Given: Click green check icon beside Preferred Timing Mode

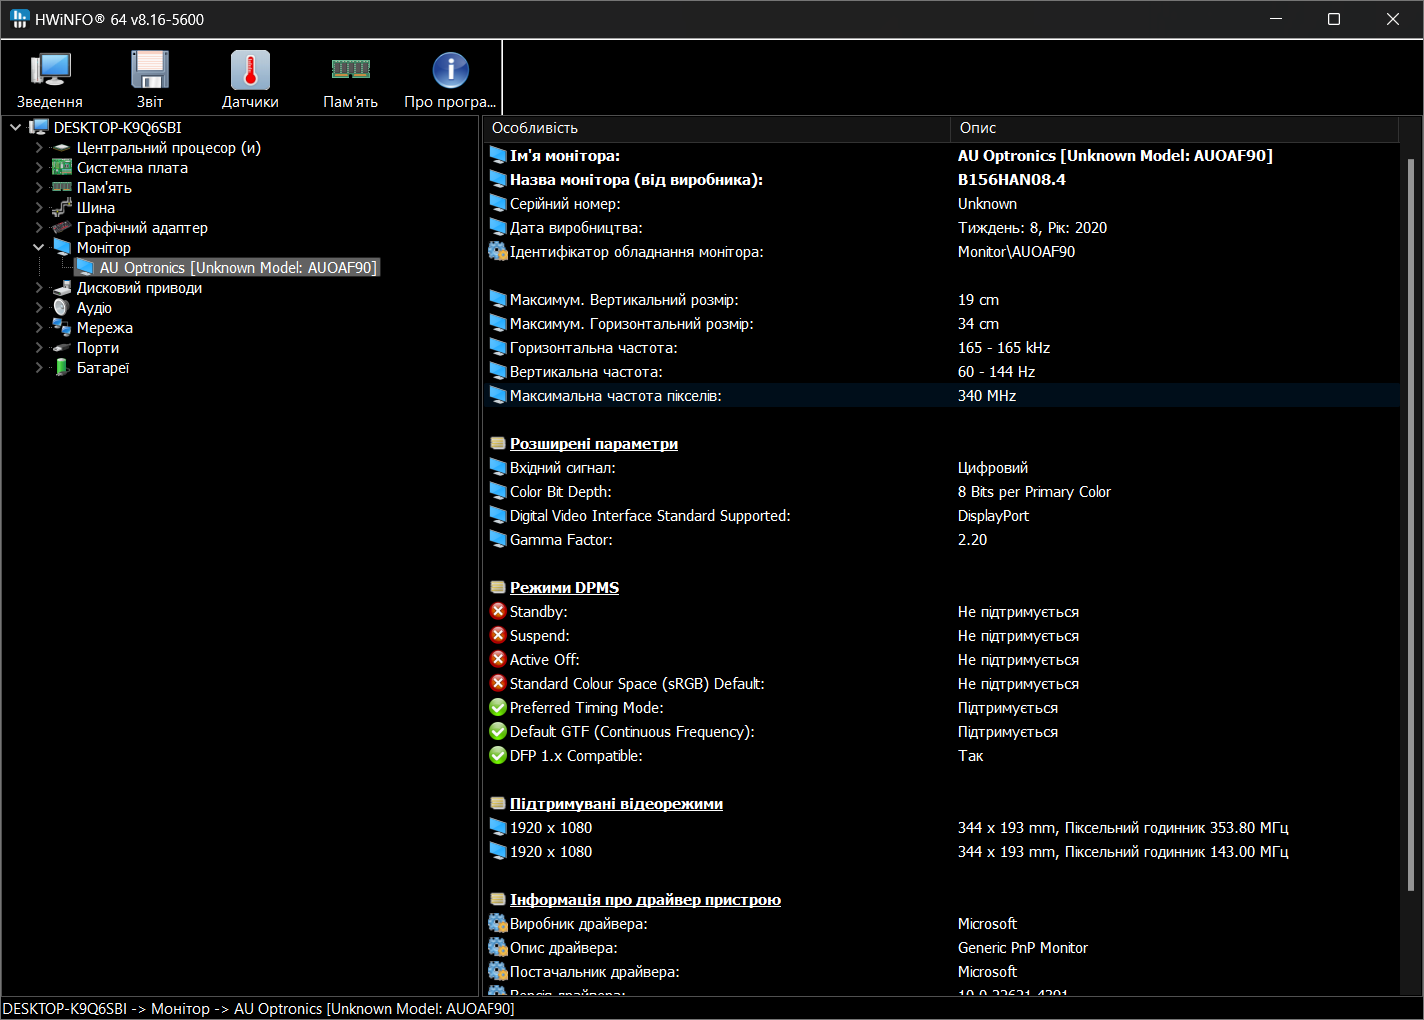Looking at the screenshot, I should (498, 707).
